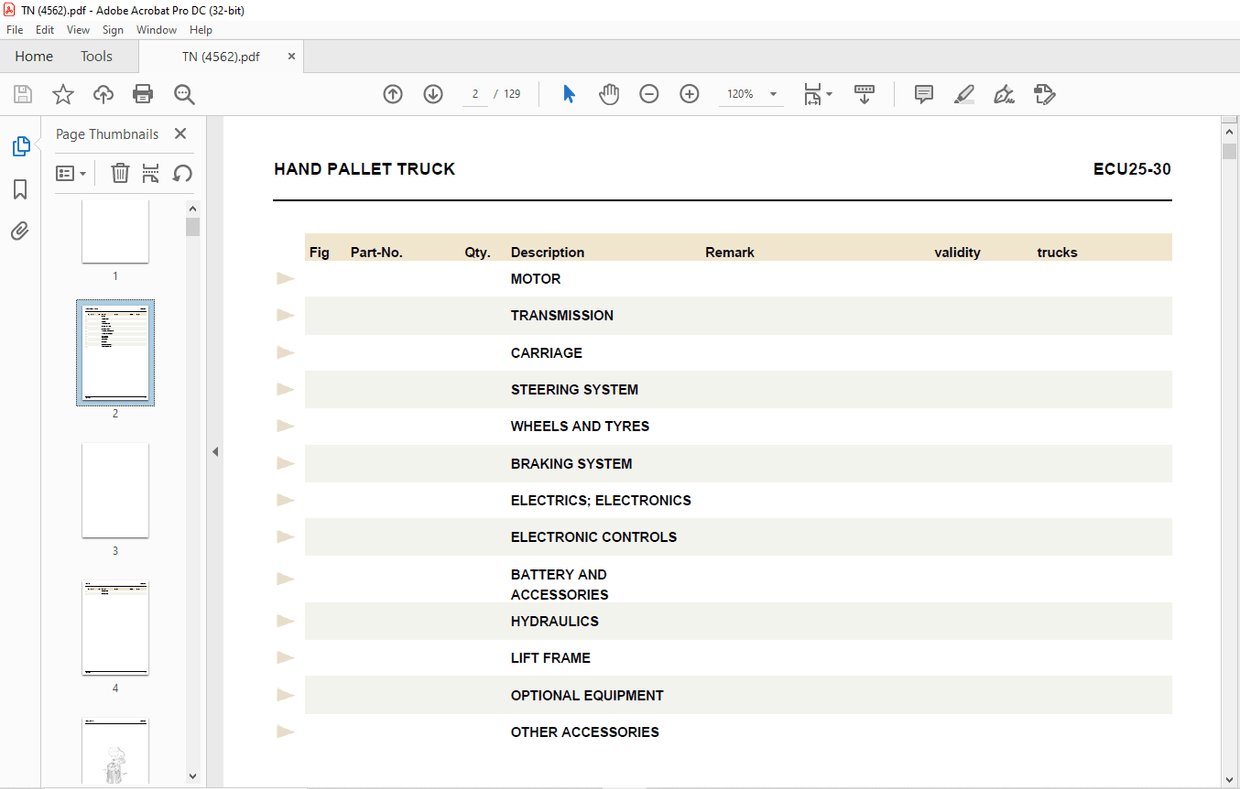This screenshot has height=789, width=1240.
Task: Open the BRAKING SYSTEM entry
Action: click(x=571, y=464)
